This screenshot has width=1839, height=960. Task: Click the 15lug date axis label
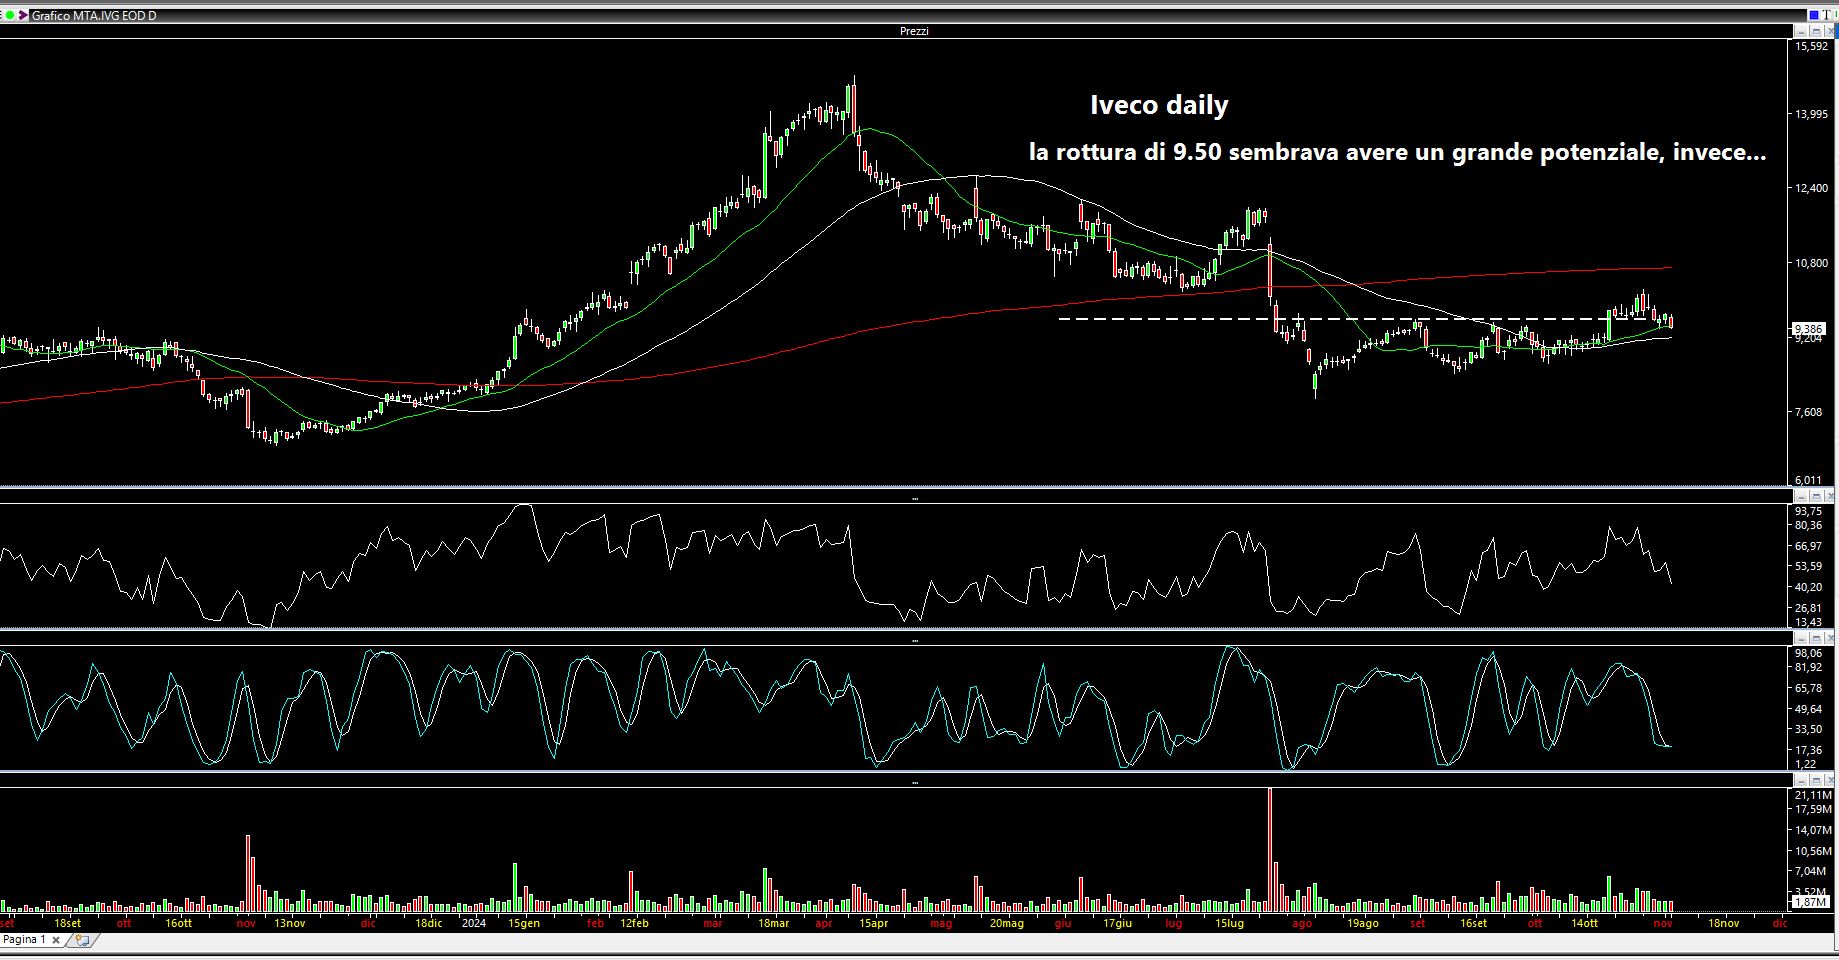pos(1229,923)
